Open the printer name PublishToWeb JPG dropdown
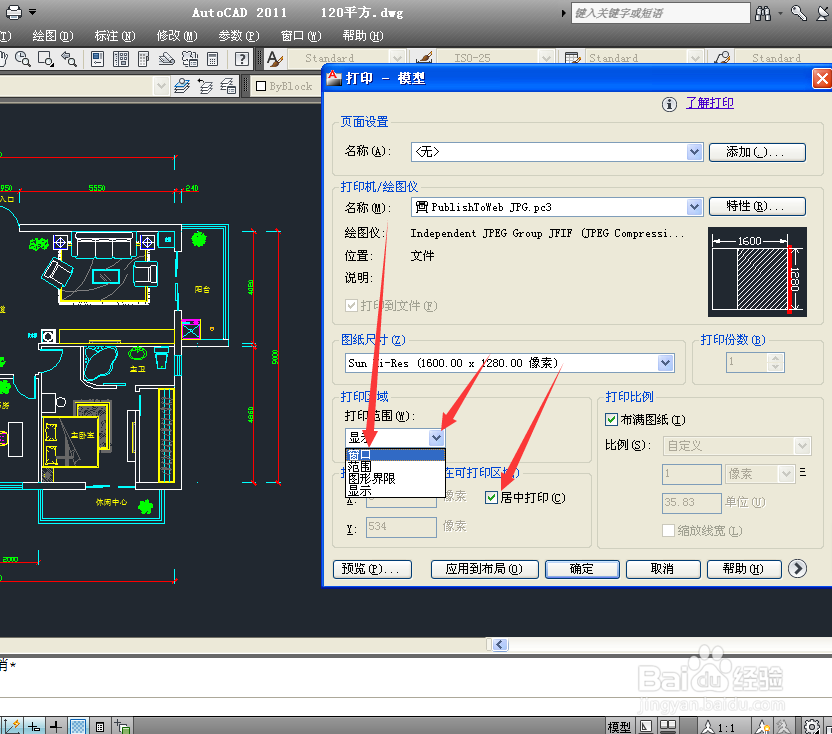 pyautogui.click(x=694, y=206)
